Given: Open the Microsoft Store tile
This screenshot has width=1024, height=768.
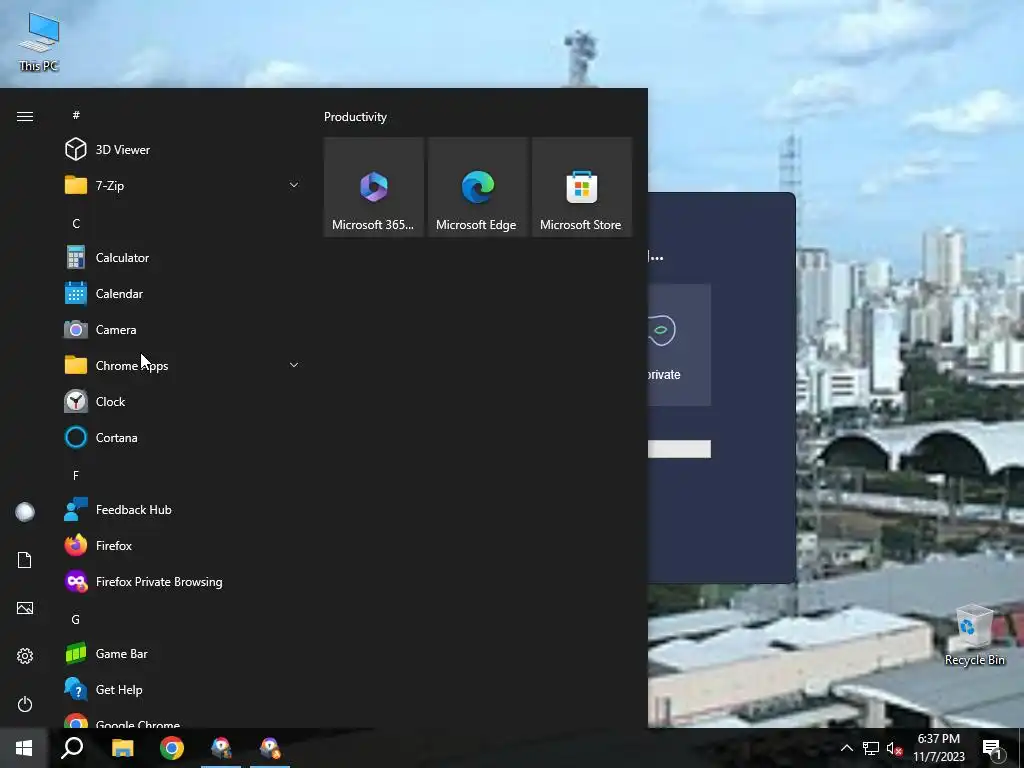Looking at the screenshot, I should 582,187.
